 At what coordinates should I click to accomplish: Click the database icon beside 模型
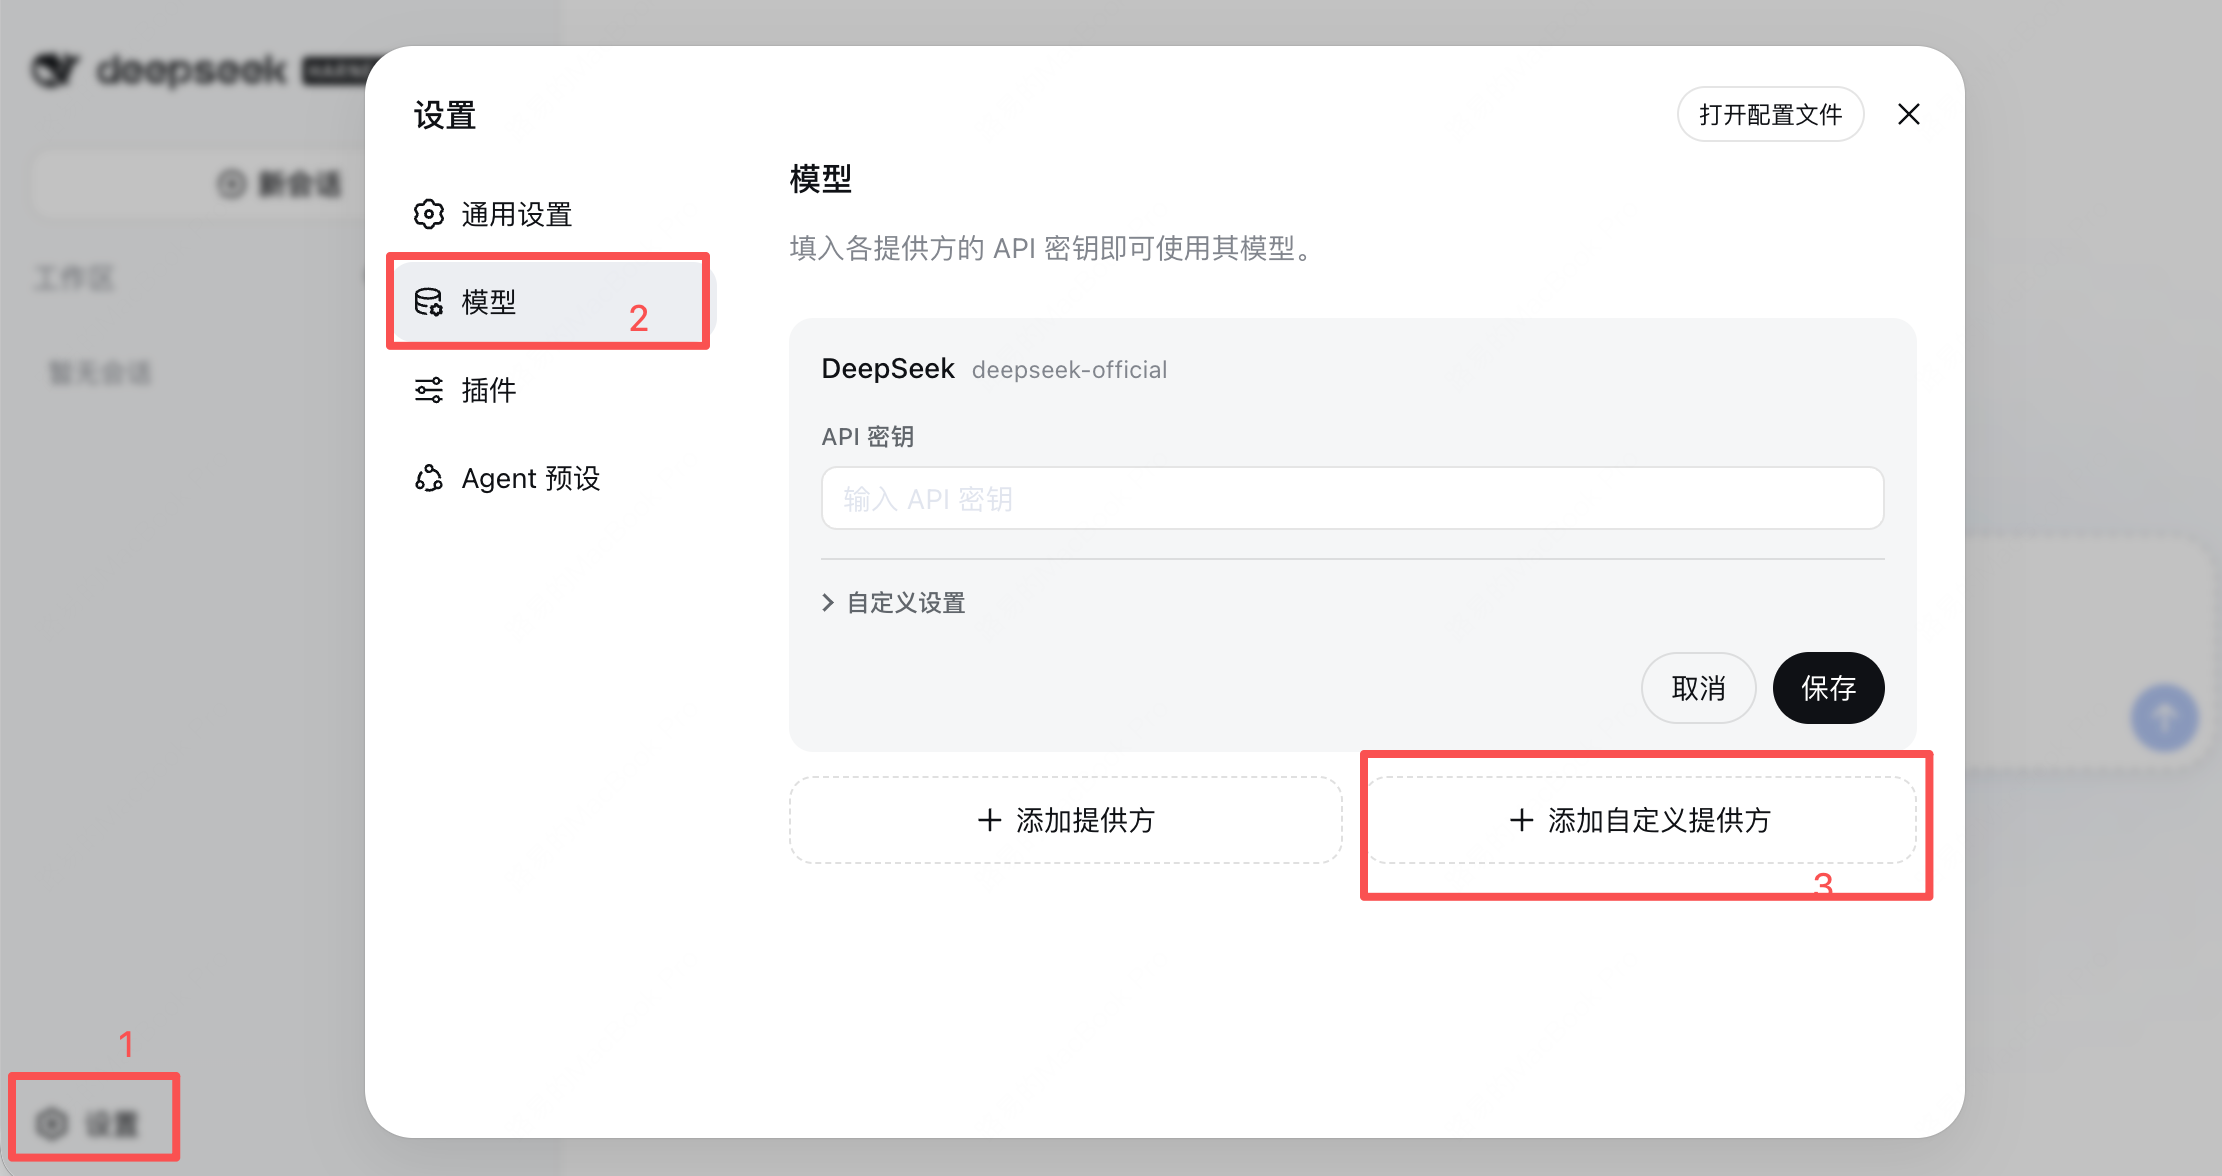click(429, 301)
